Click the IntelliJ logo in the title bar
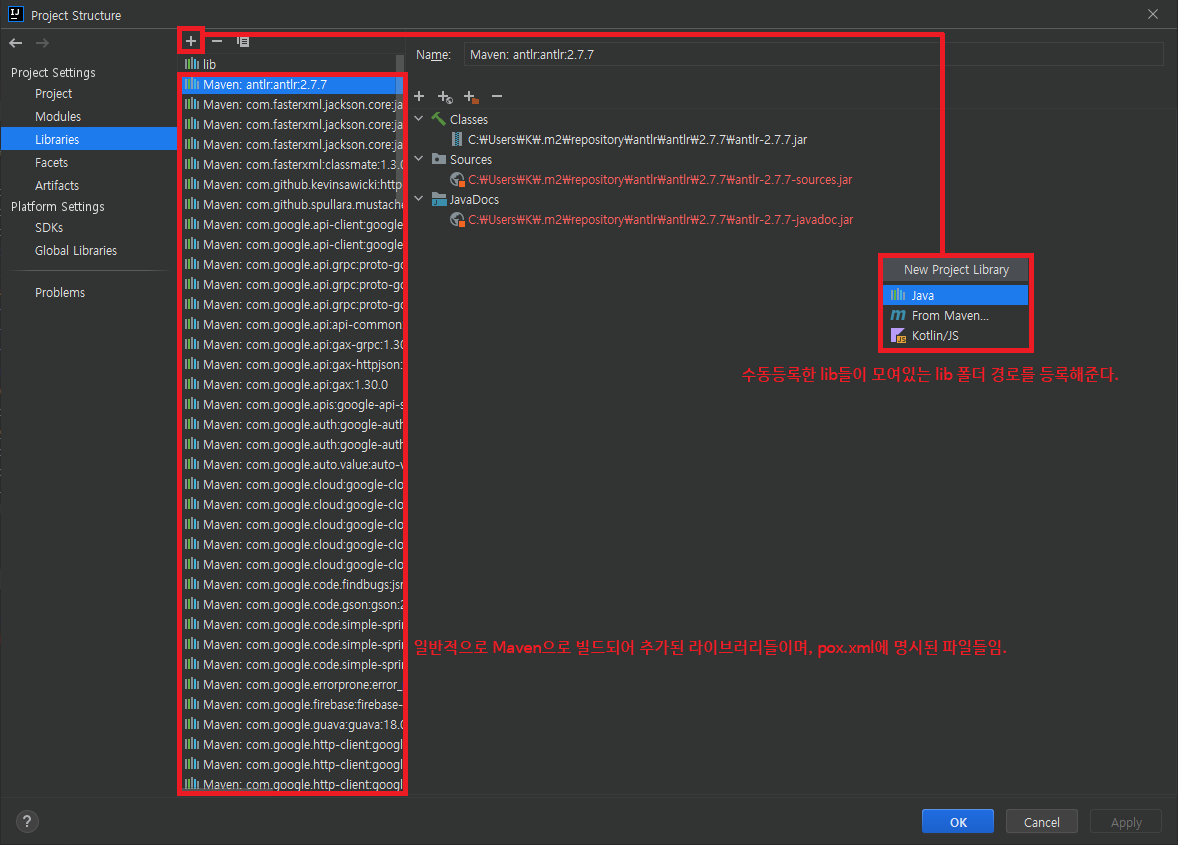 coord(15,14)
